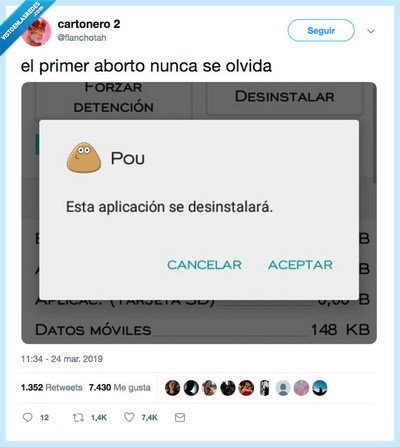400x447 pixels.
Task: Tap ACEPTAR in uninstall dialog
Action: pos(300,265)
